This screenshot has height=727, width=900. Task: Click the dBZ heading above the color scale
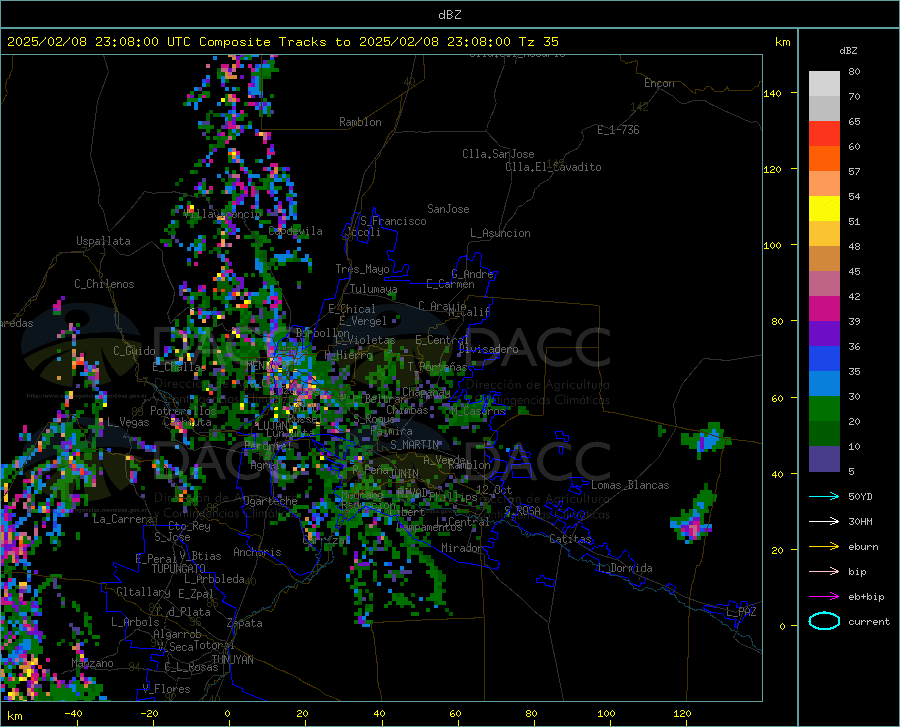click(x=848, y=50)
